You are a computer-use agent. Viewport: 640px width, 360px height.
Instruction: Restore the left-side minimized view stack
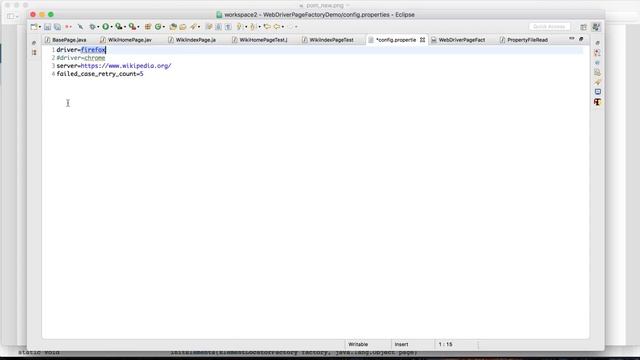pos(34,43)
